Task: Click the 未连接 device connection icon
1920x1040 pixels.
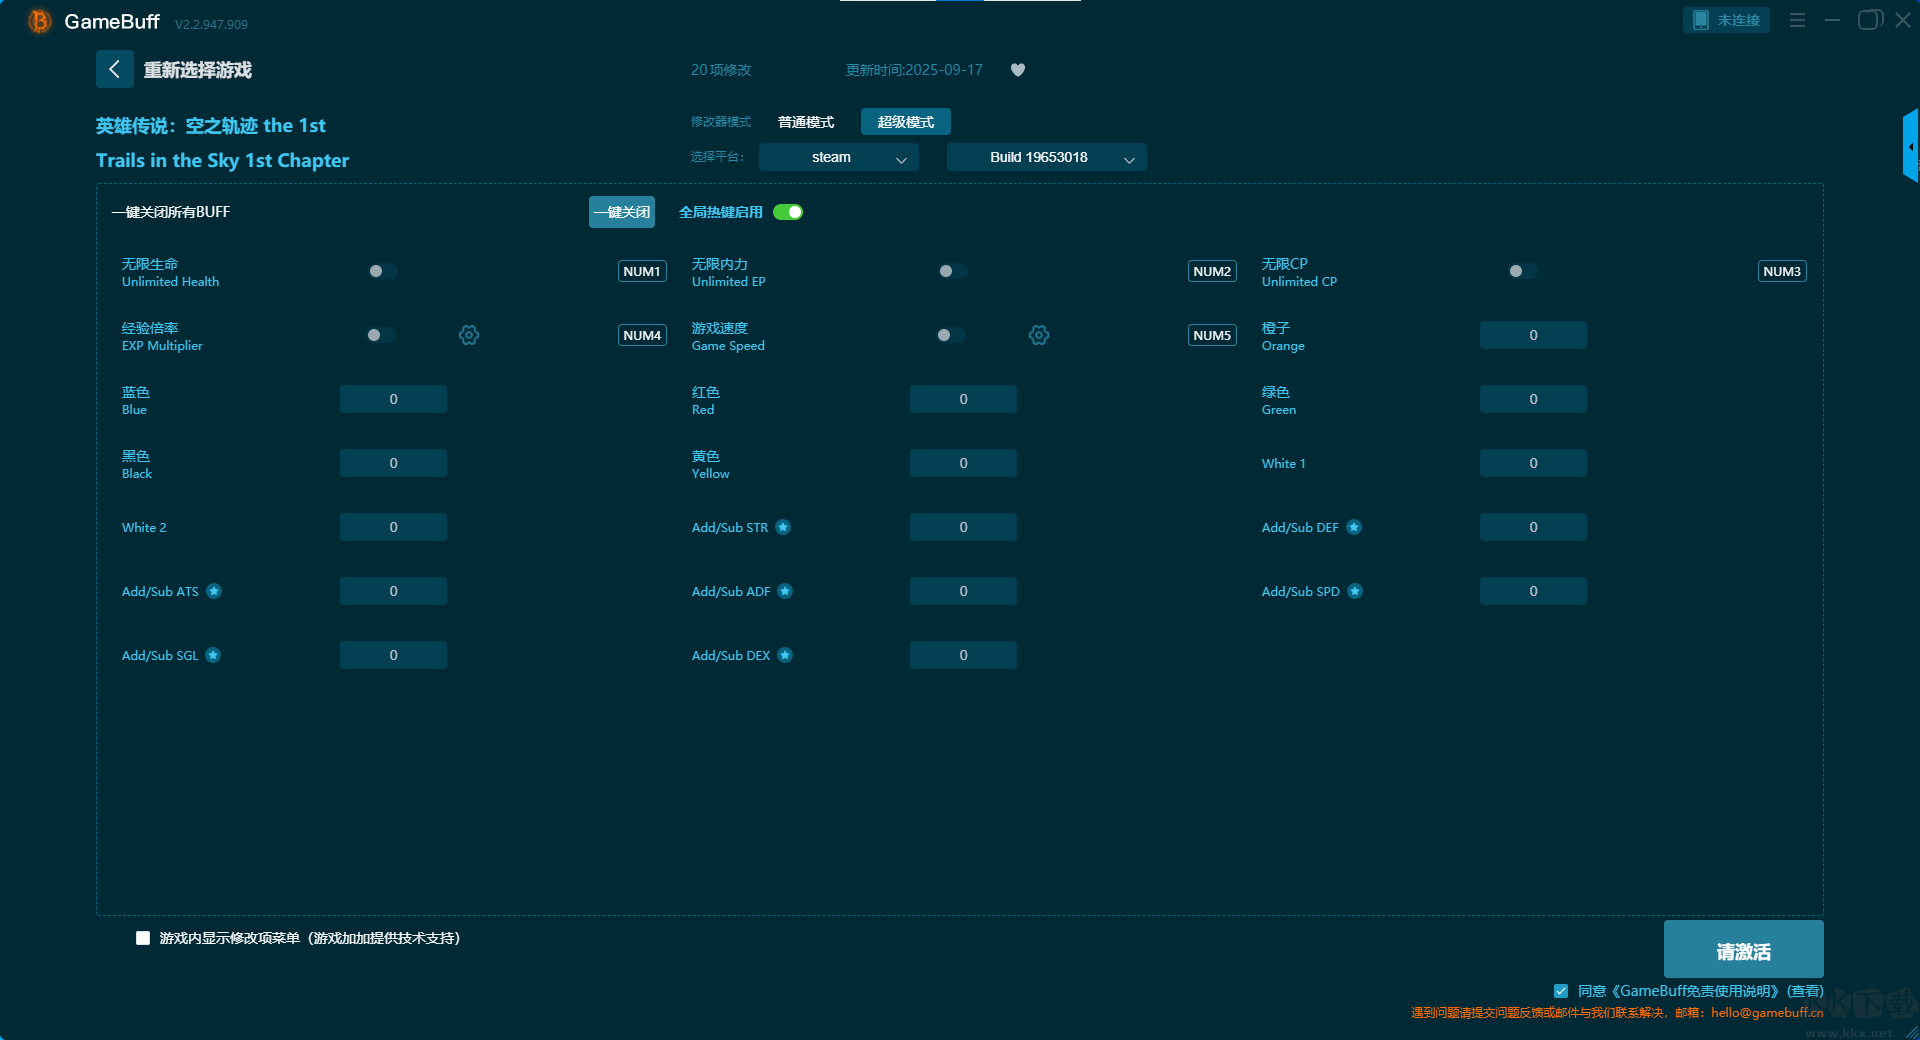Action: pos(1701,20)
